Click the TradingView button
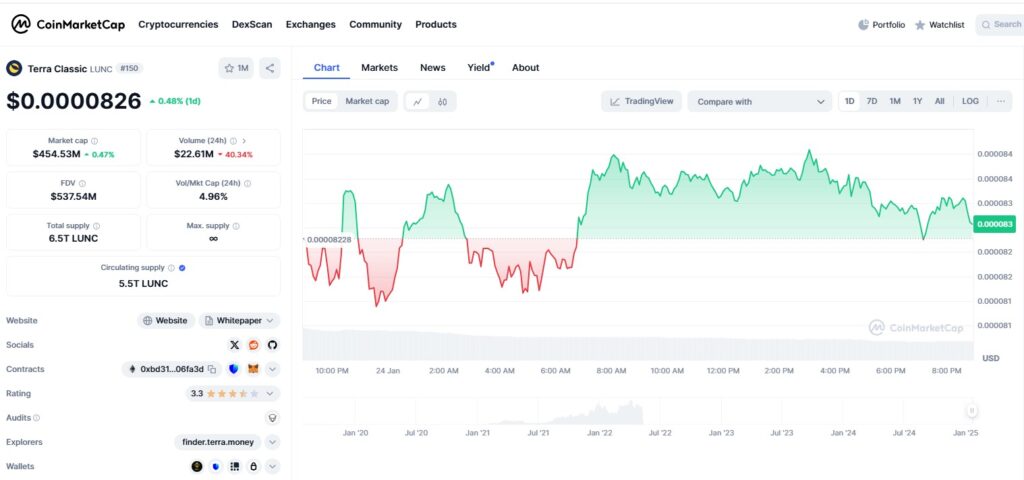Screen dimensions: 1024x480 pyautogui.click(x=641, y=101)
